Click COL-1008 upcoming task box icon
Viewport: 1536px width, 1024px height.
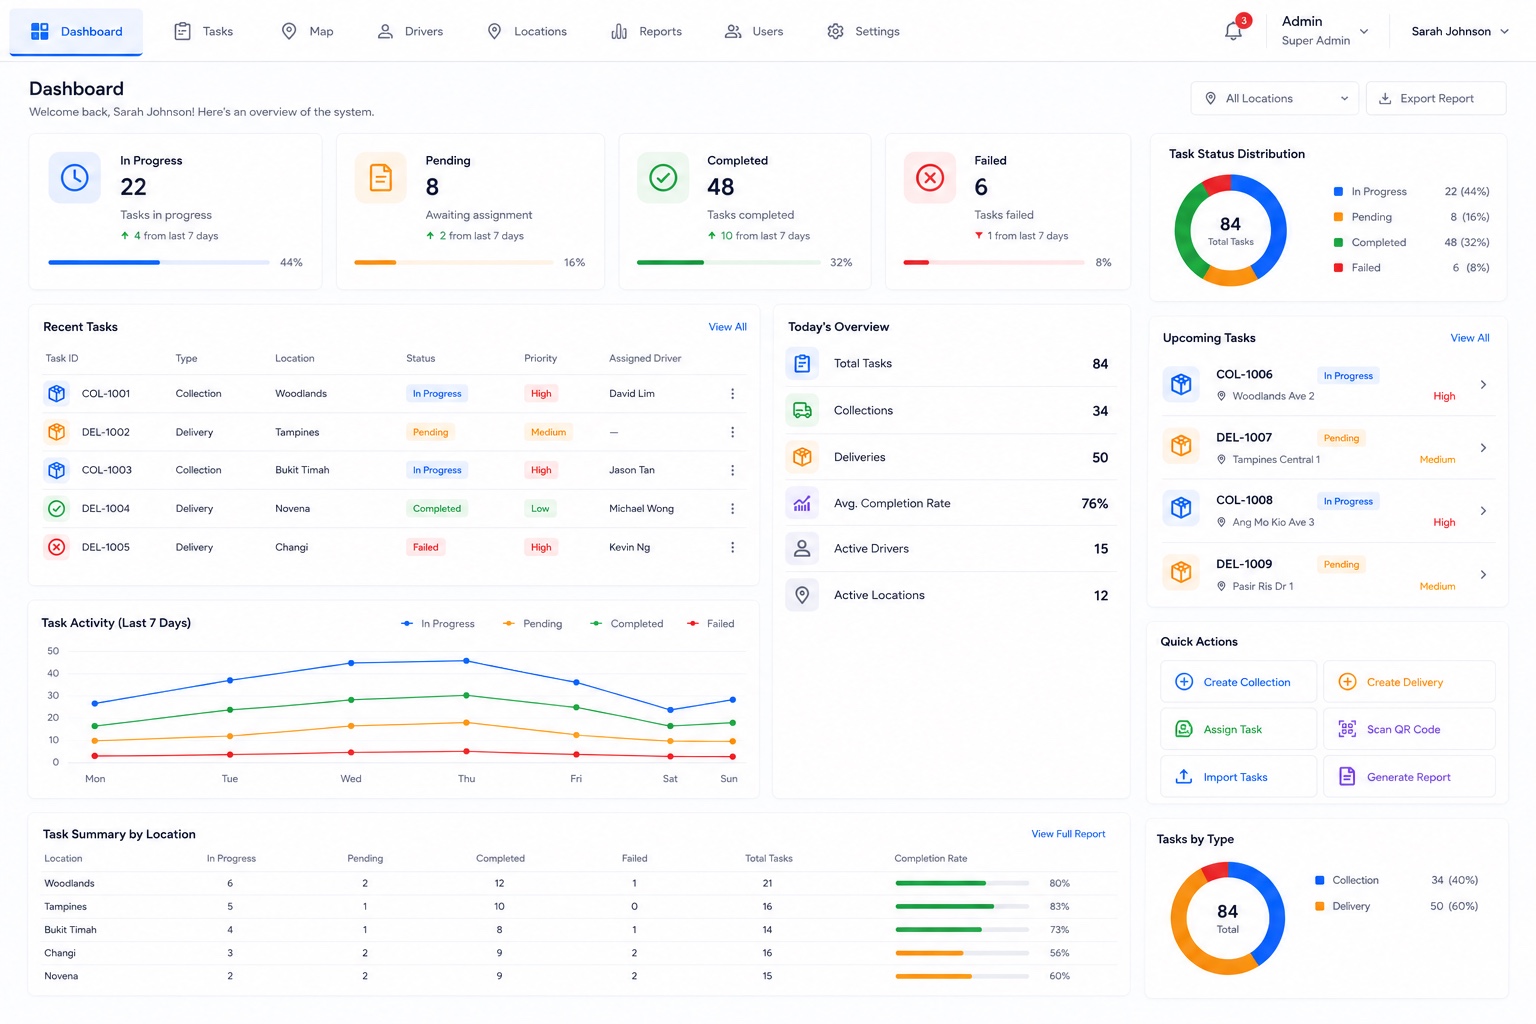coord(1181,508)
